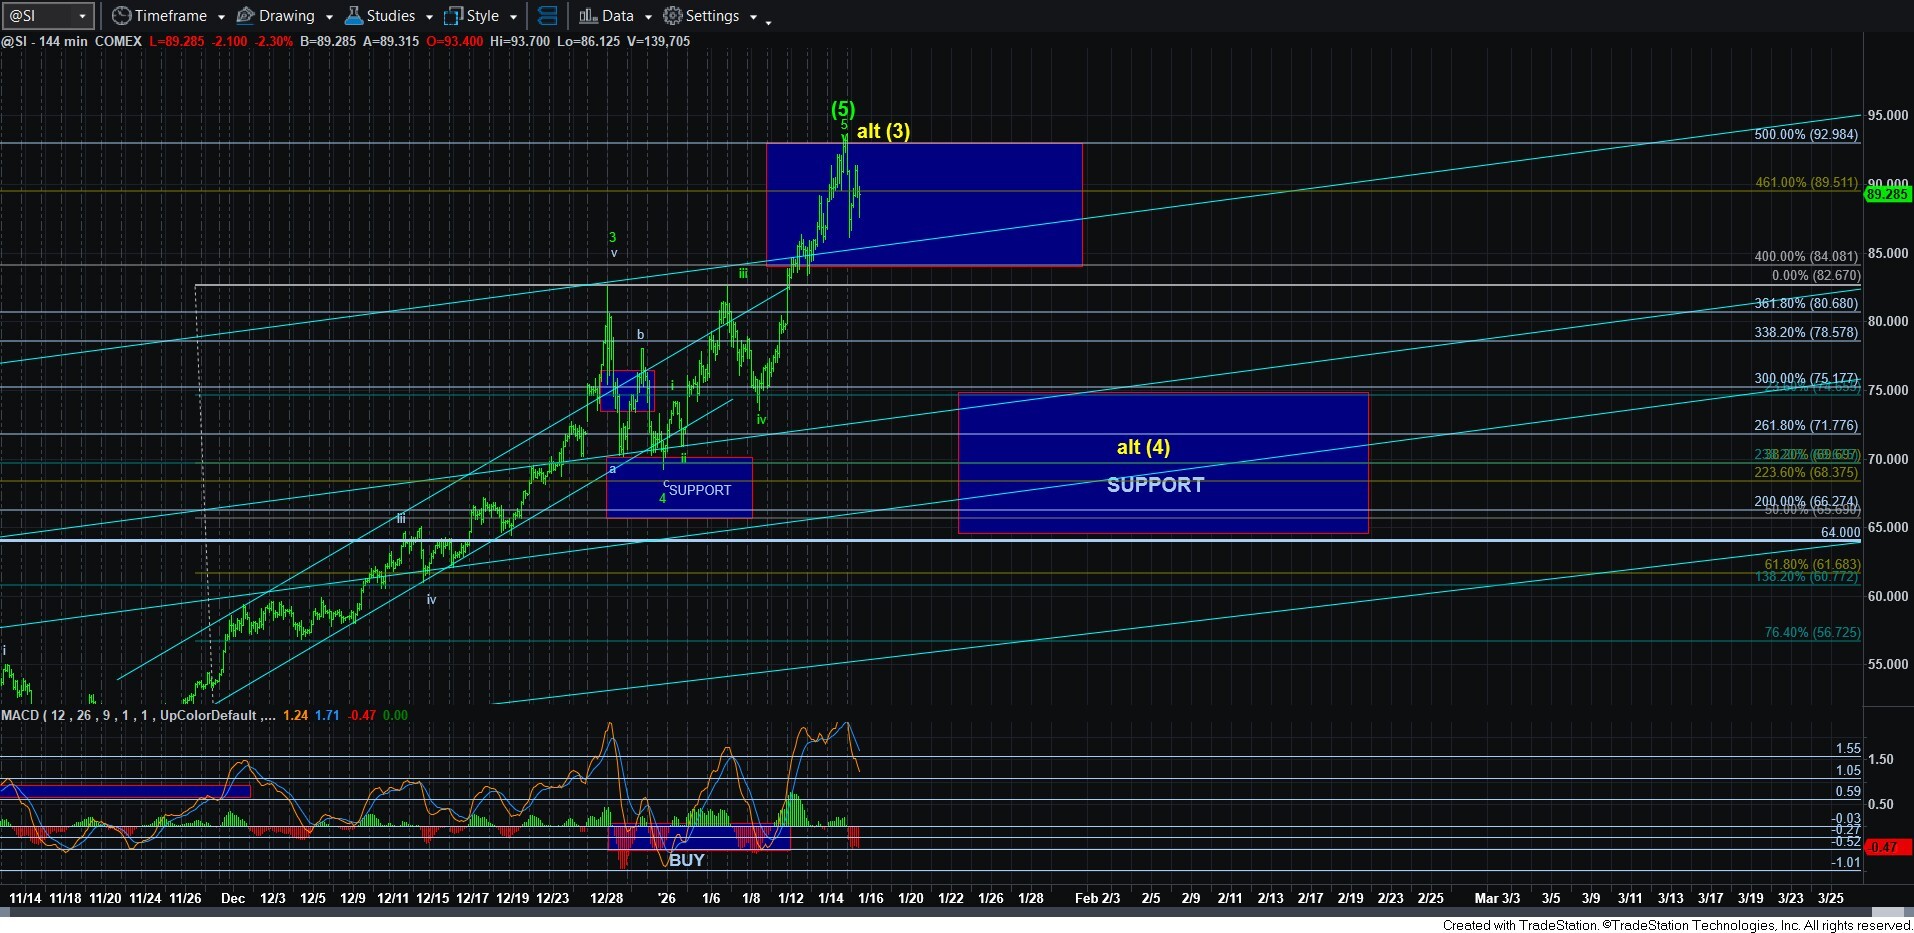Click the Drawing pencil icon
This screenshot has width=1914, height=933.
tap(245, 16)
